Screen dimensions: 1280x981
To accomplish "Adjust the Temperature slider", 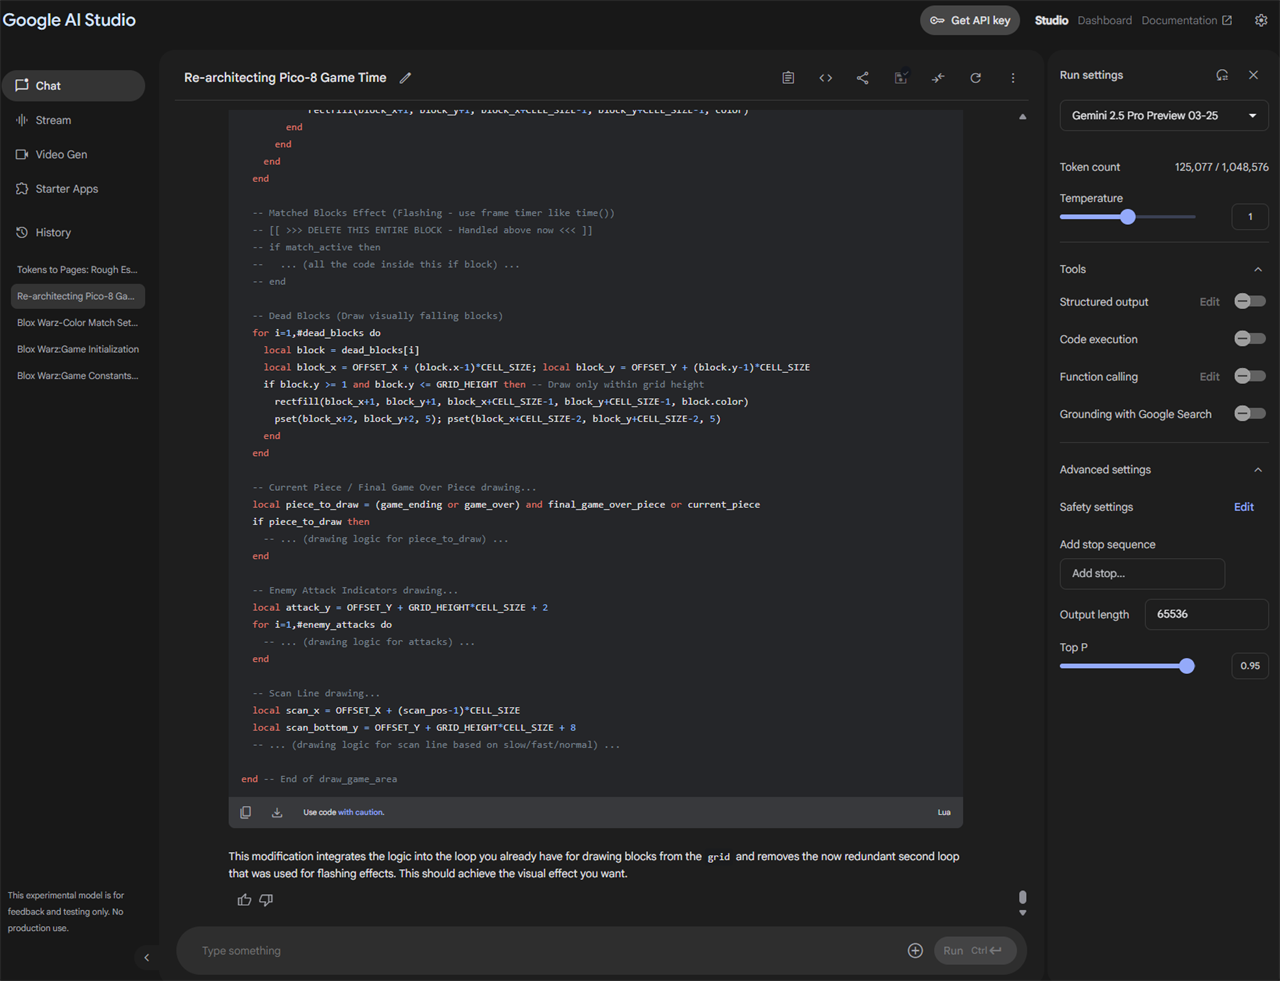I will [x=1128, y=217].
